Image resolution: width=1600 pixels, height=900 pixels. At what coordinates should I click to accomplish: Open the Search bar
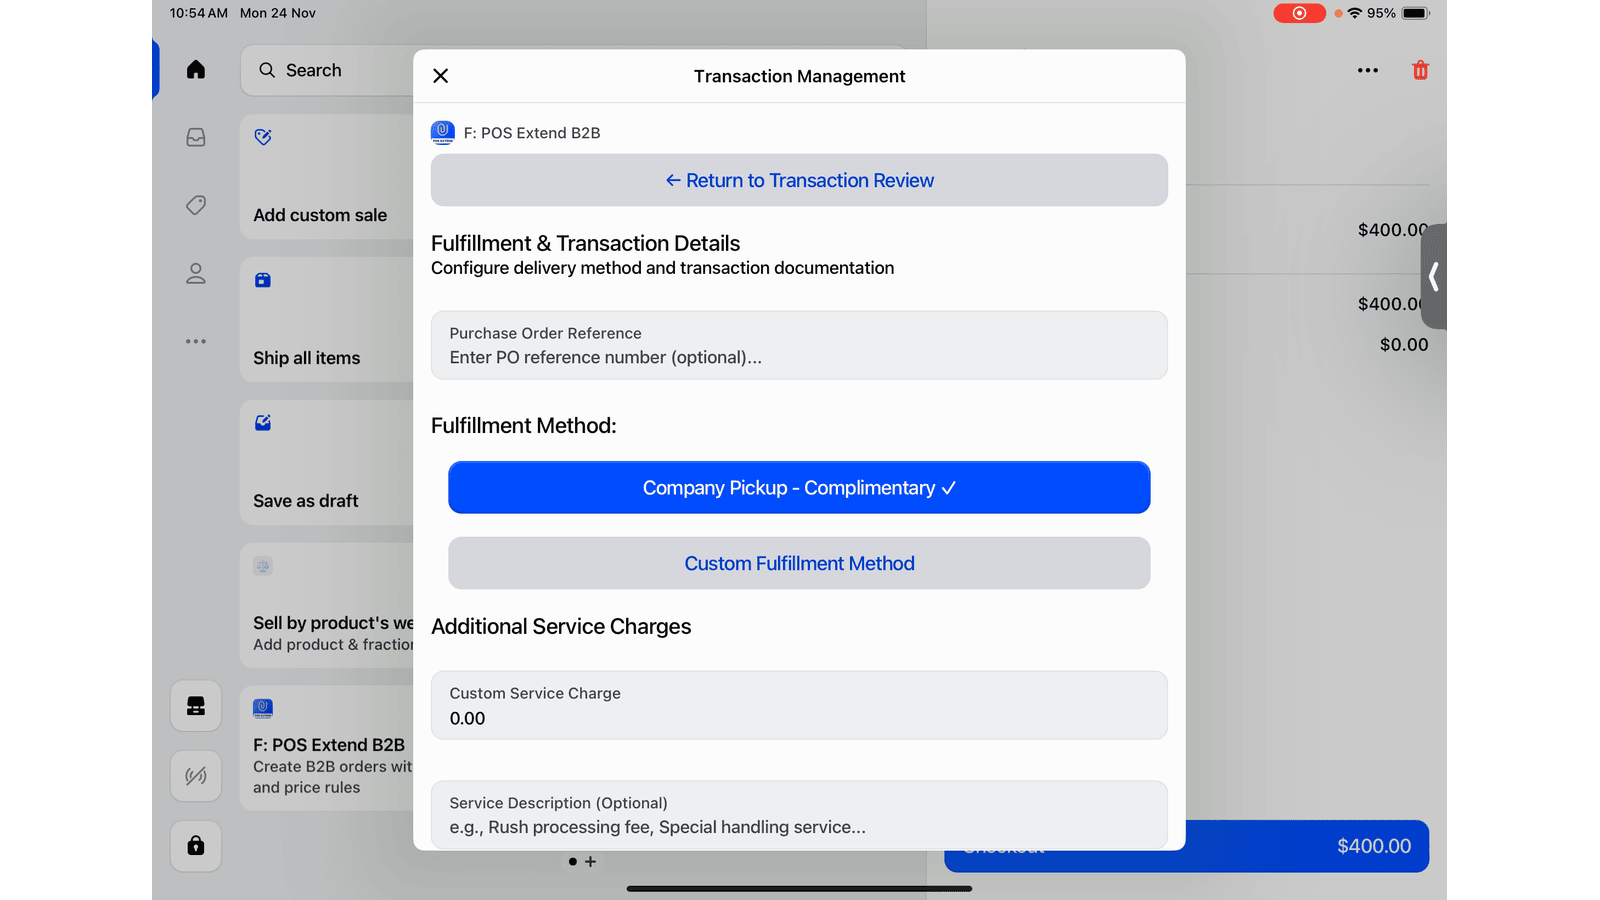[x=327, y=70]
